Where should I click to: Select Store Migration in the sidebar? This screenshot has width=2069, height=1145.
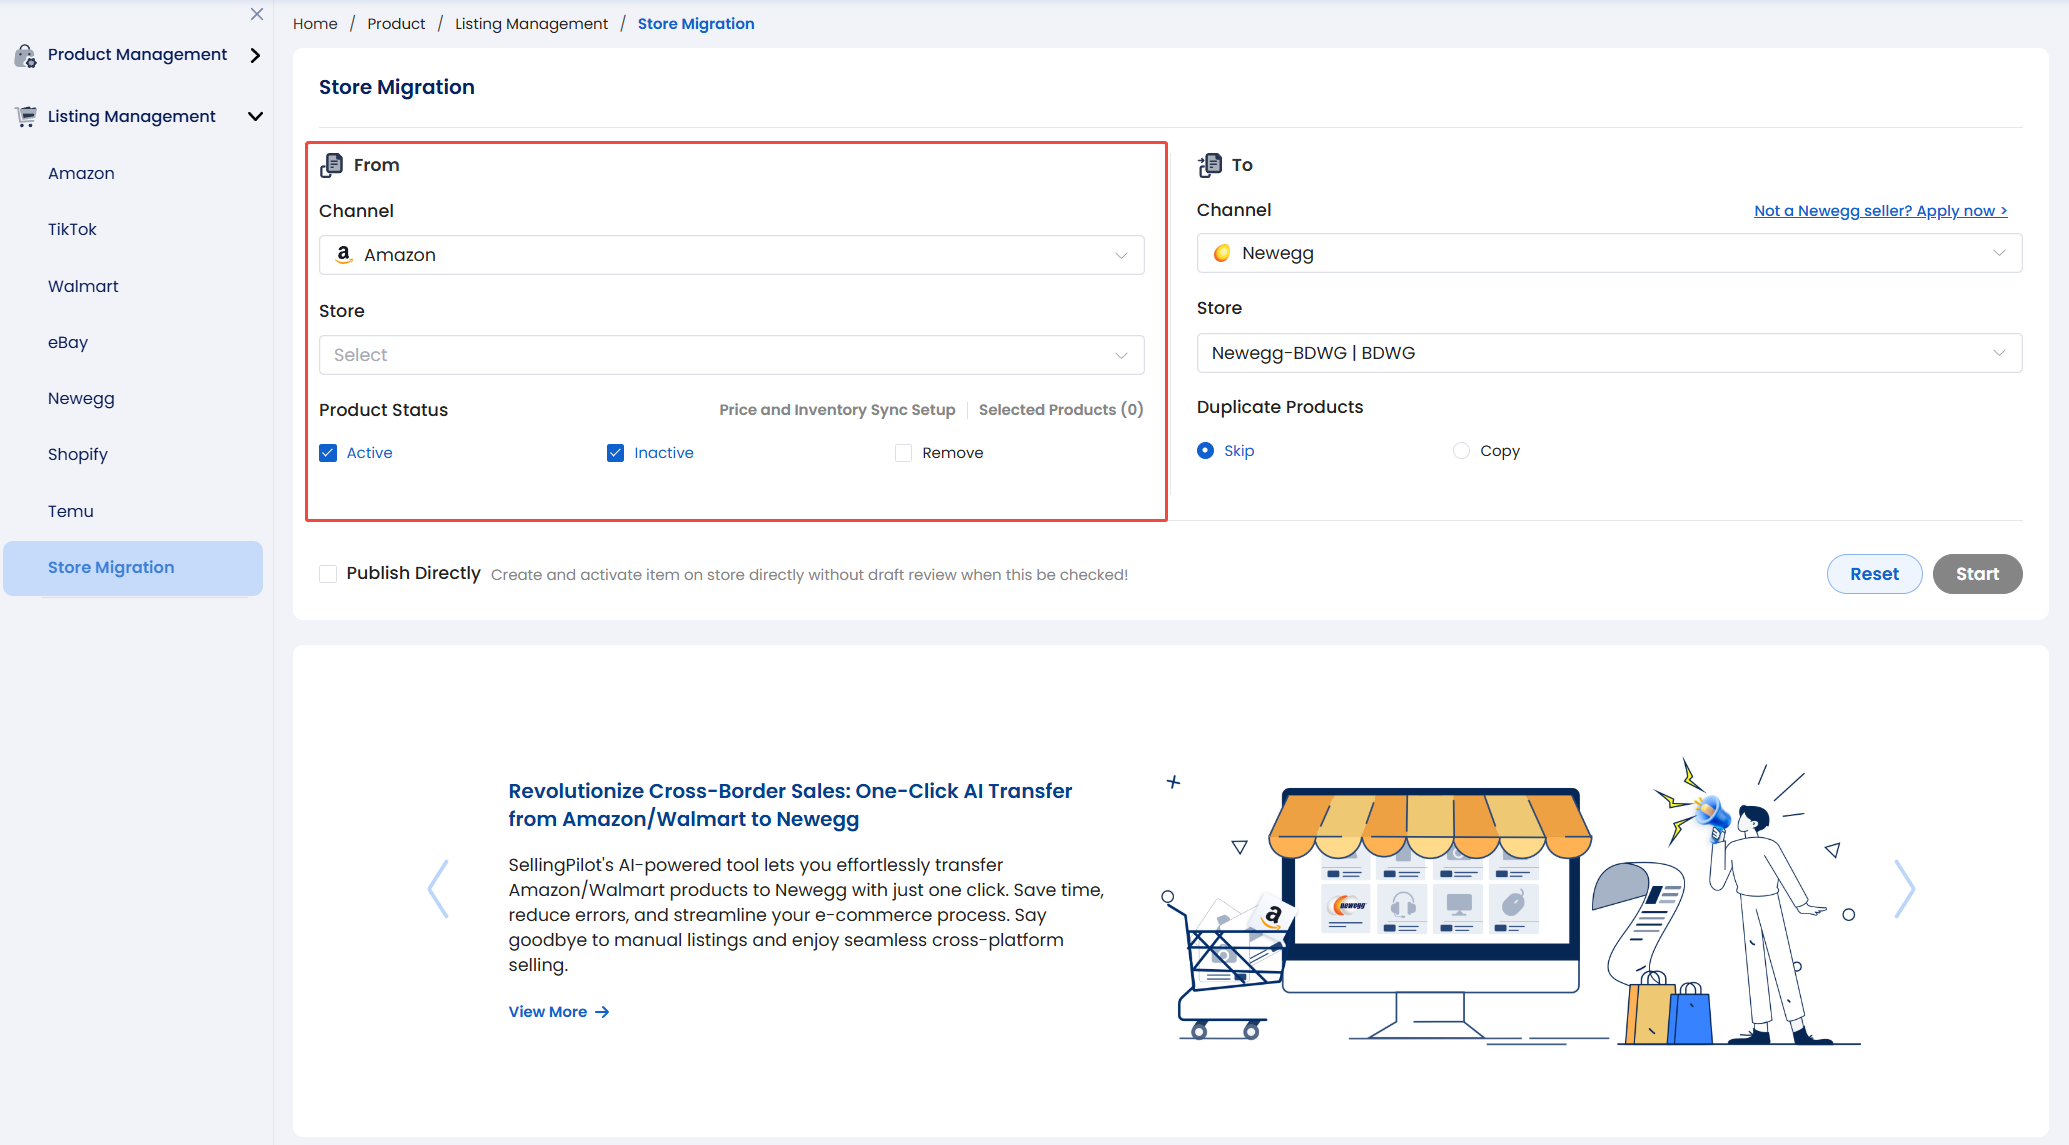133,568
